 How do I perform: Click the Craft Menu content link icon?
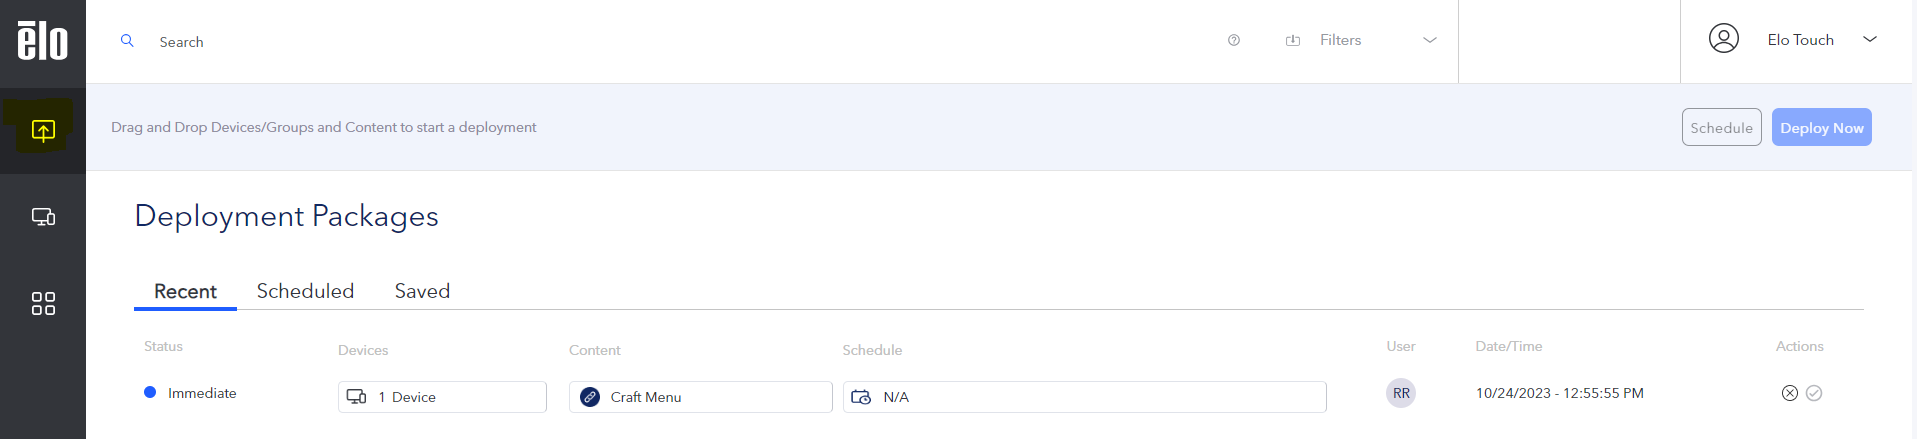tap(590, 397)
